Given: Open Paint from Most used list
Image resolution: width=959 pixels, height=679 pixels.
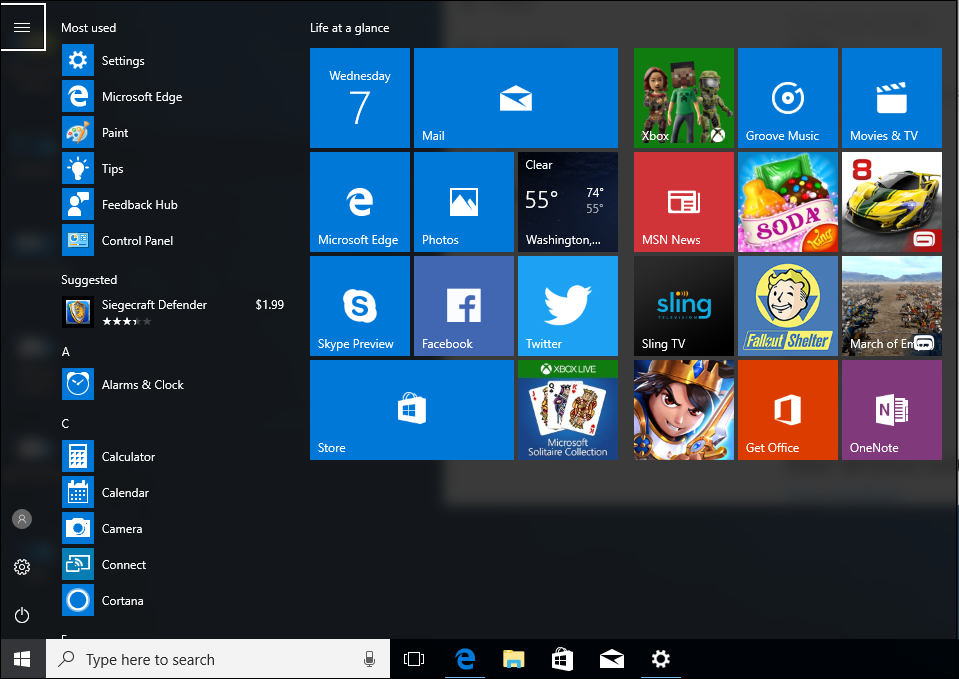Looking at the screenshot, I should tap(115, 133).
